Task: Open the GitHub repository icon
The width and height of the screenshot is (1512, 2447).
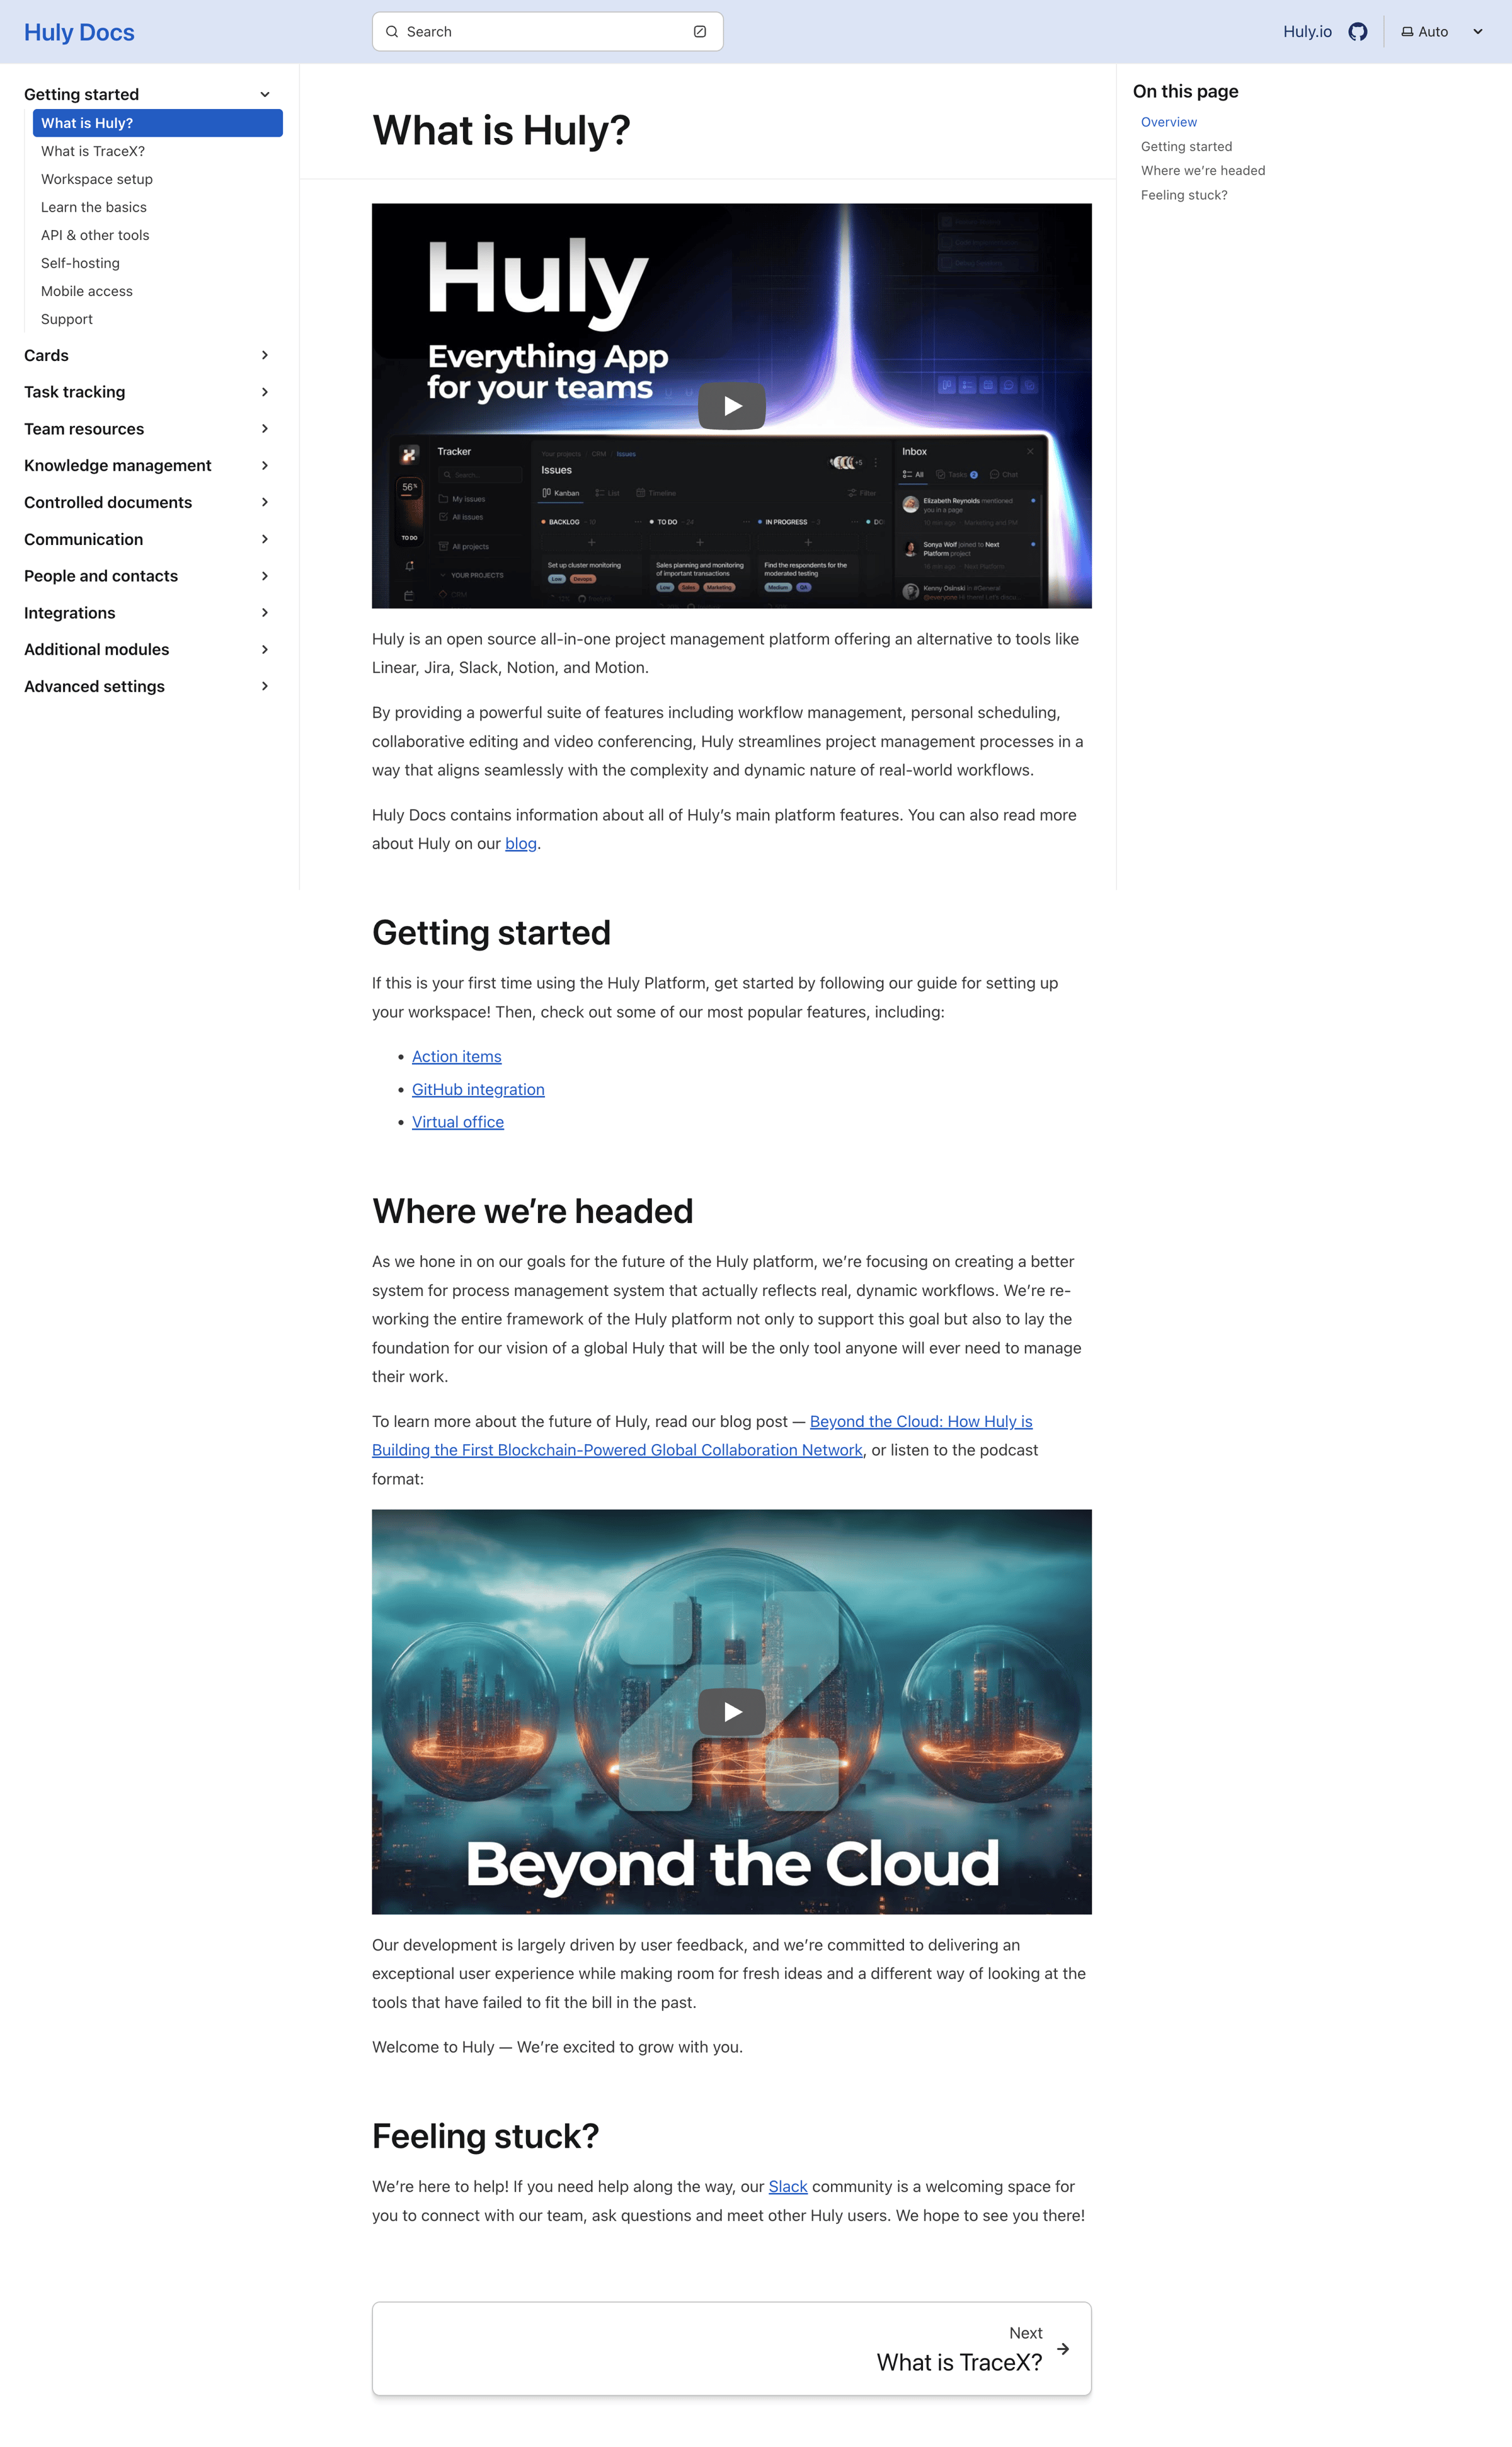Action: click(x=1357, y=32)
